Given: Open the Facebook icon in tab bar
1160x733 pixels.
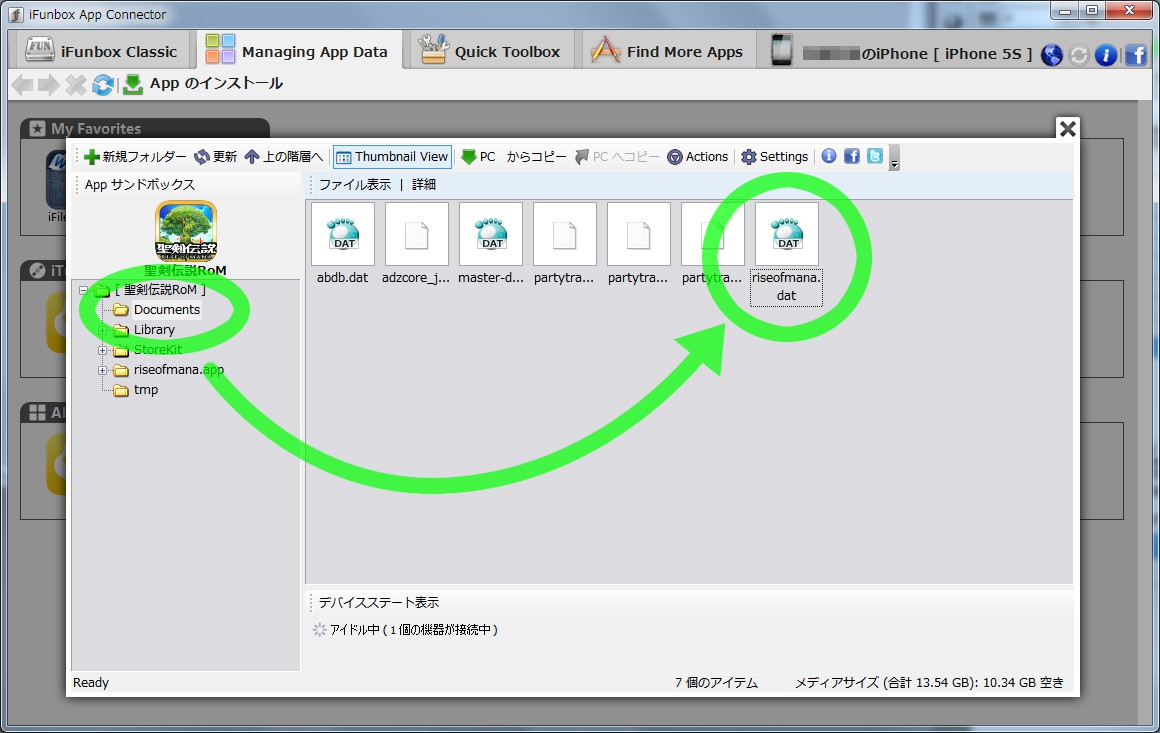Looking at the screenshot, I should coord(1136,54).
